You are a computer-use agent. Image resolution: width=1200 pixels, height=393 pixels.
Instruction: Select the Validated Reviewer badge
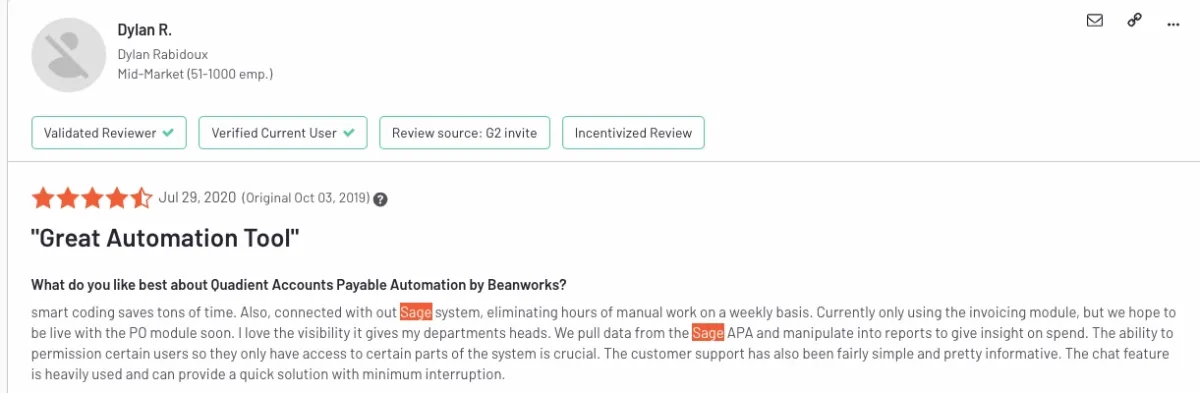point(109,132)
